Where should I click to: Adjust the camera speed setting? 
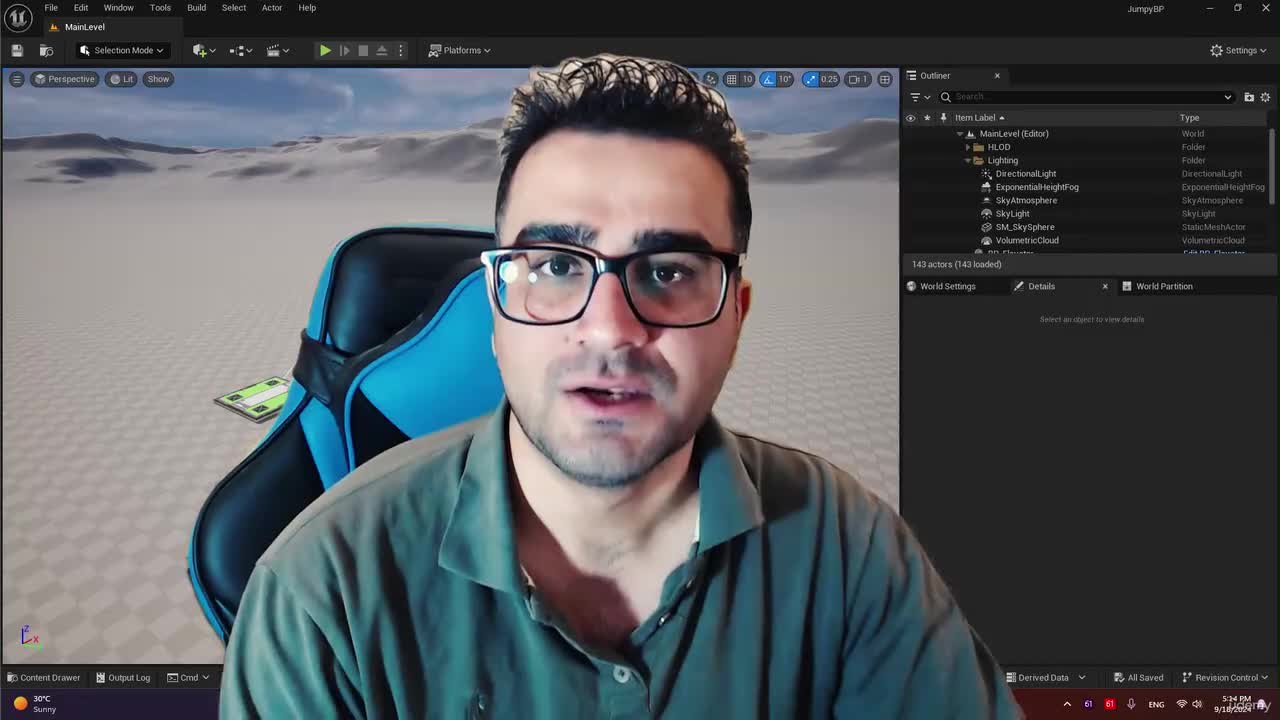[858, 79]
